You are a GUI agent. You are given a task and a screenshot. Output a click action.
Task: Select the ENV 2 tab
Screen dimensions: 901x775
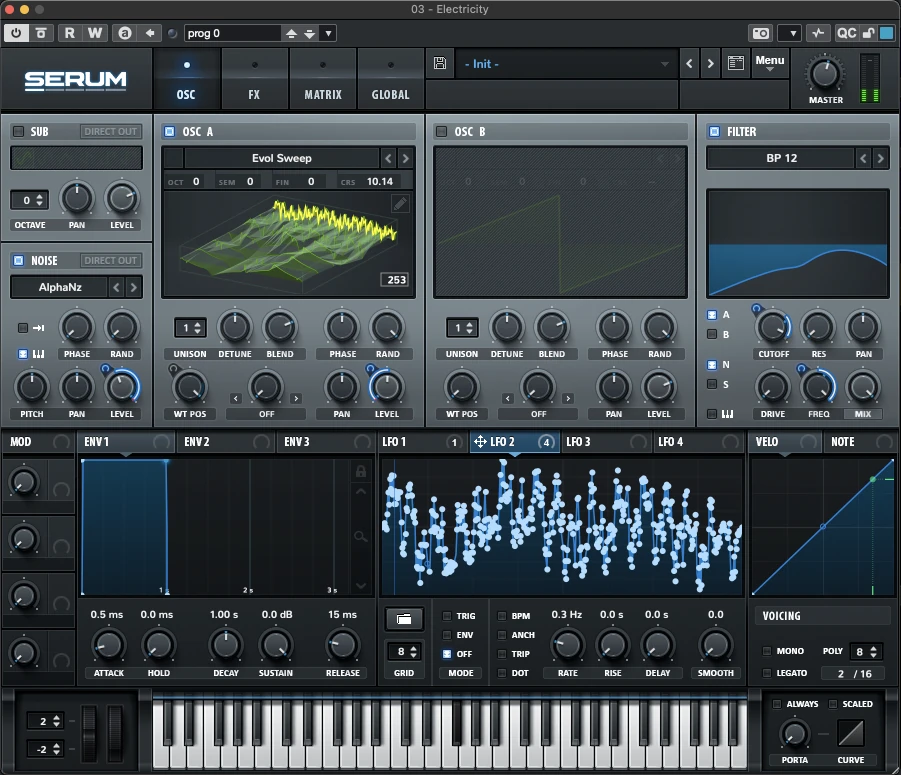(225, 442)
